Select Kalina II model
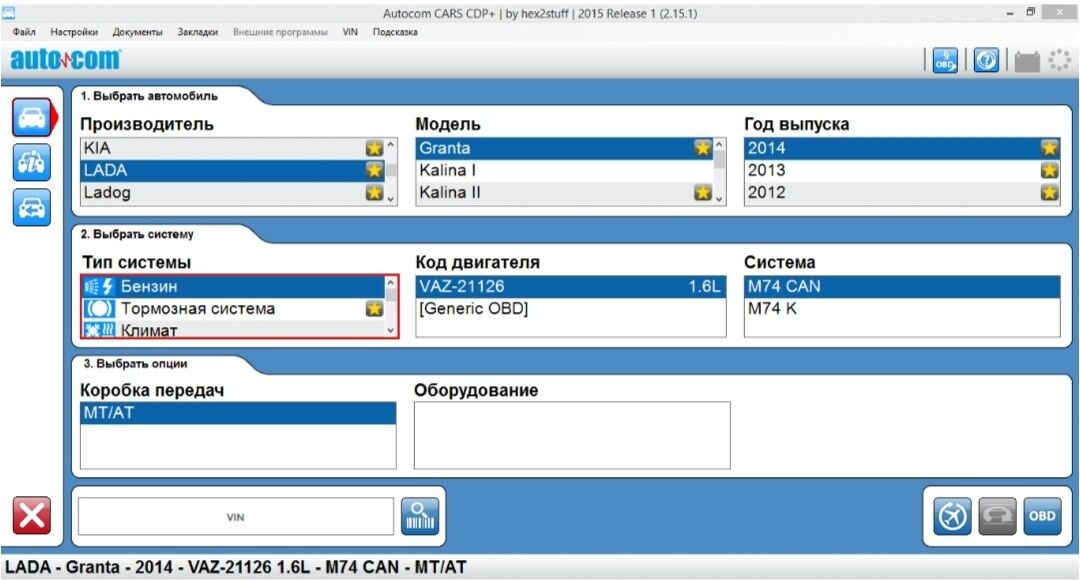 (564, 192)
